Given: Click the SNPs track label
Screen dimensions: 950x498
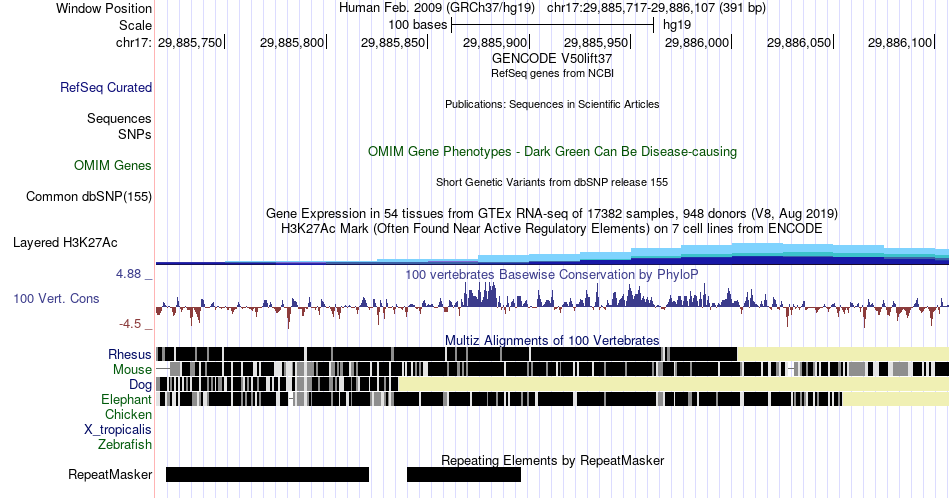Looking at the screenshot, I should click(135, 134).
